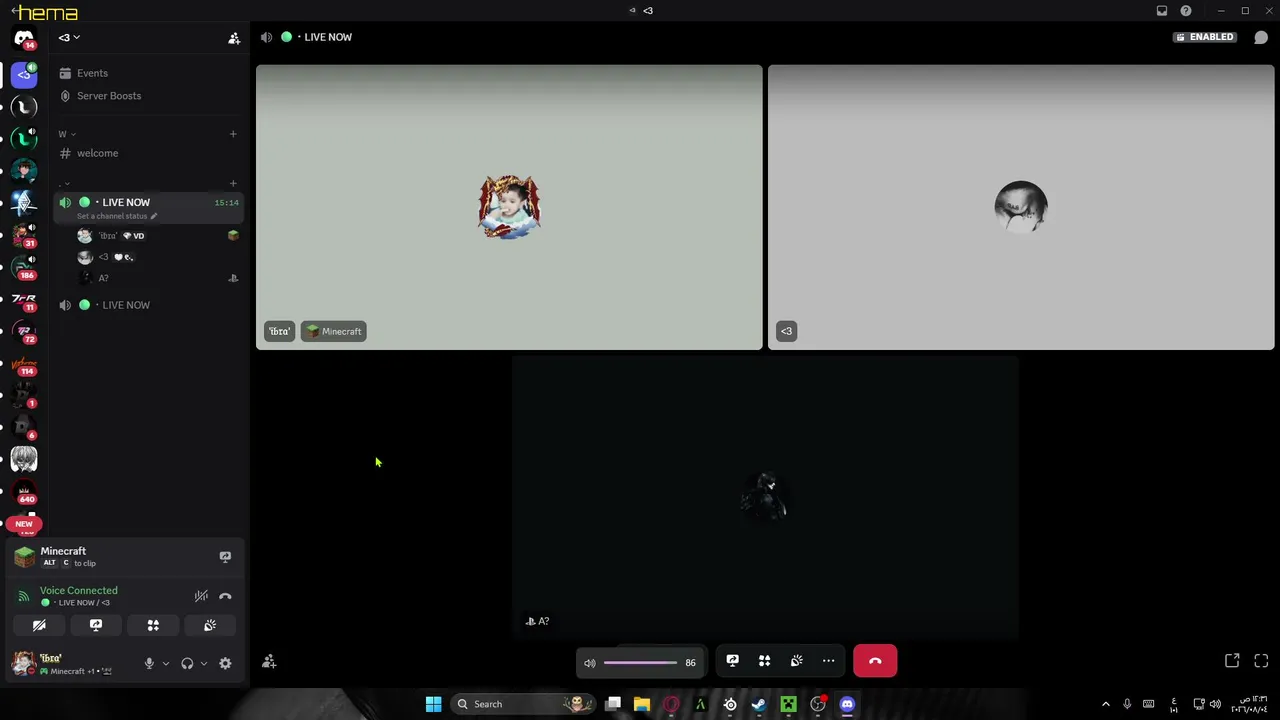This screenshot has height=720, width=1280.
Task: Edit the Set a channel status text
Action: (118, 216)
